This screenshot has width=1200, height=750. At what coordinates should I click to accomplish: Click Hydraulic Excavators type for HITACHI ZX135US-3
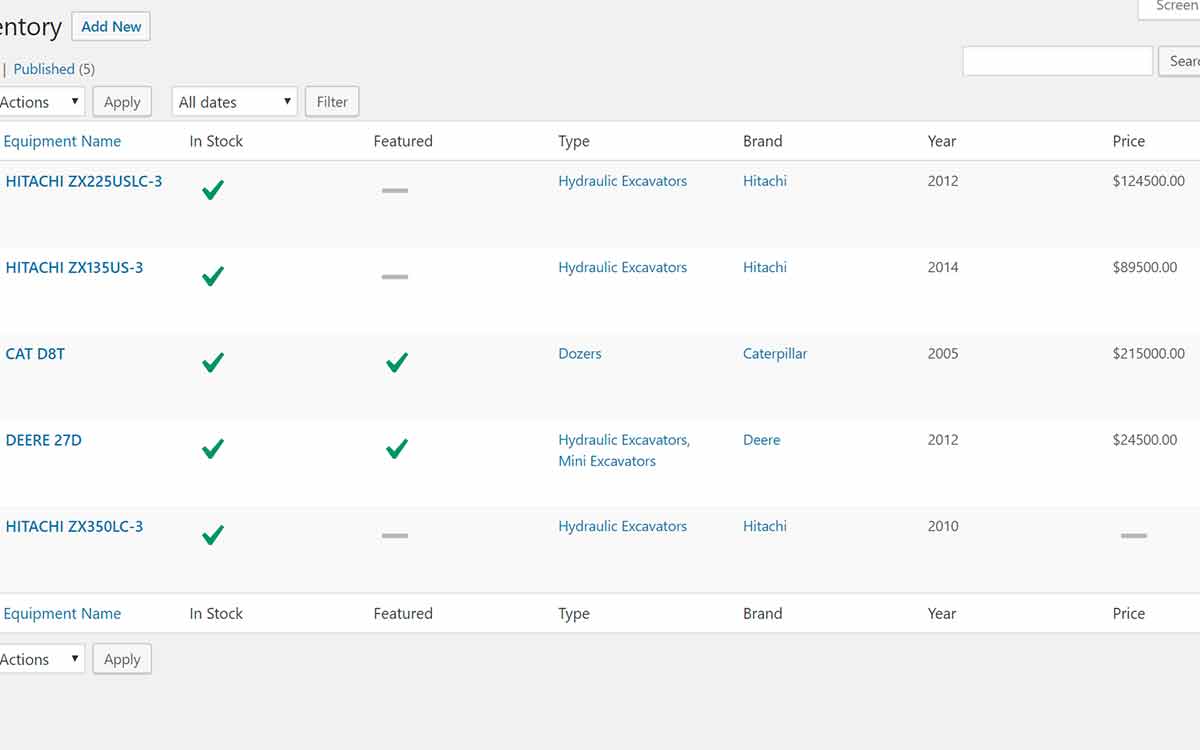click(x=623, y=267)
